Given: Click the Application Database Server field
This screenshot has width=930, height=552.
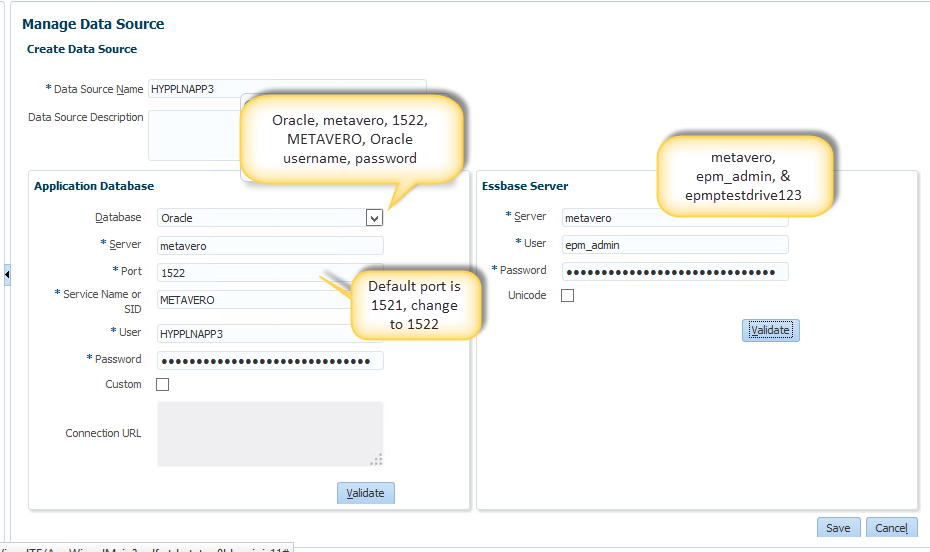Looking at the screenshot, I should tap(270, 245).
